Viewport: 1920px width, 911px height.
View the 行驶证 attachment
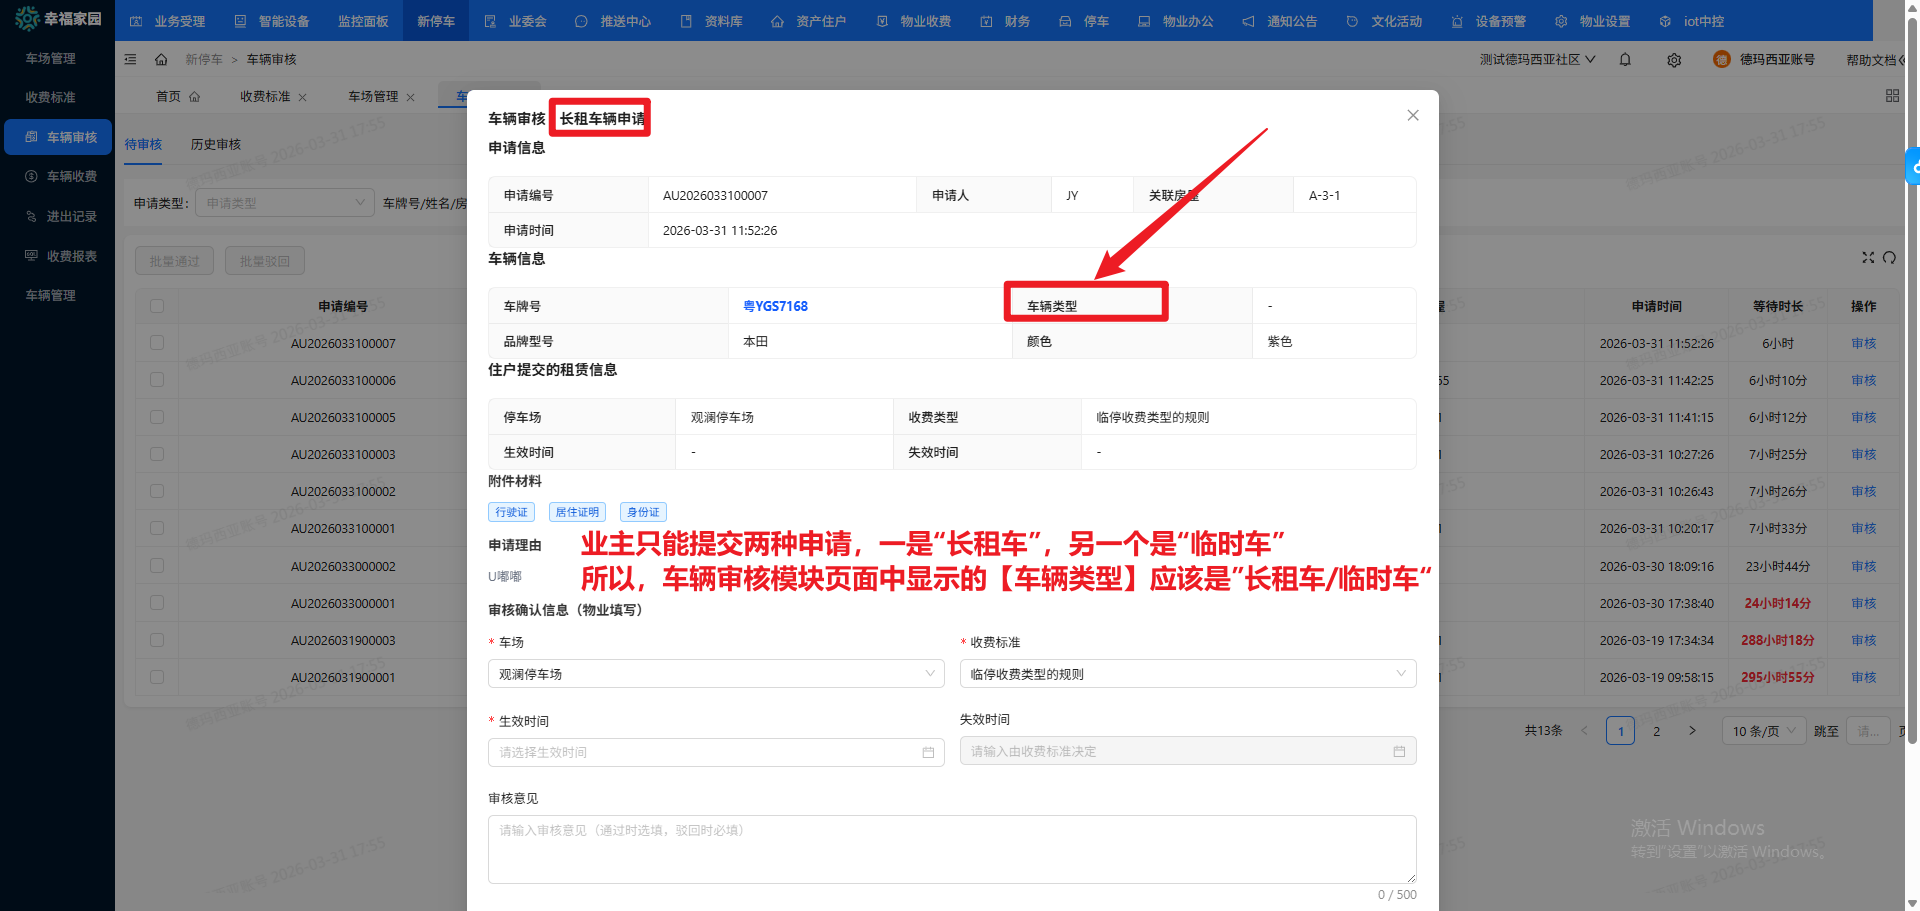pos(511,511)
